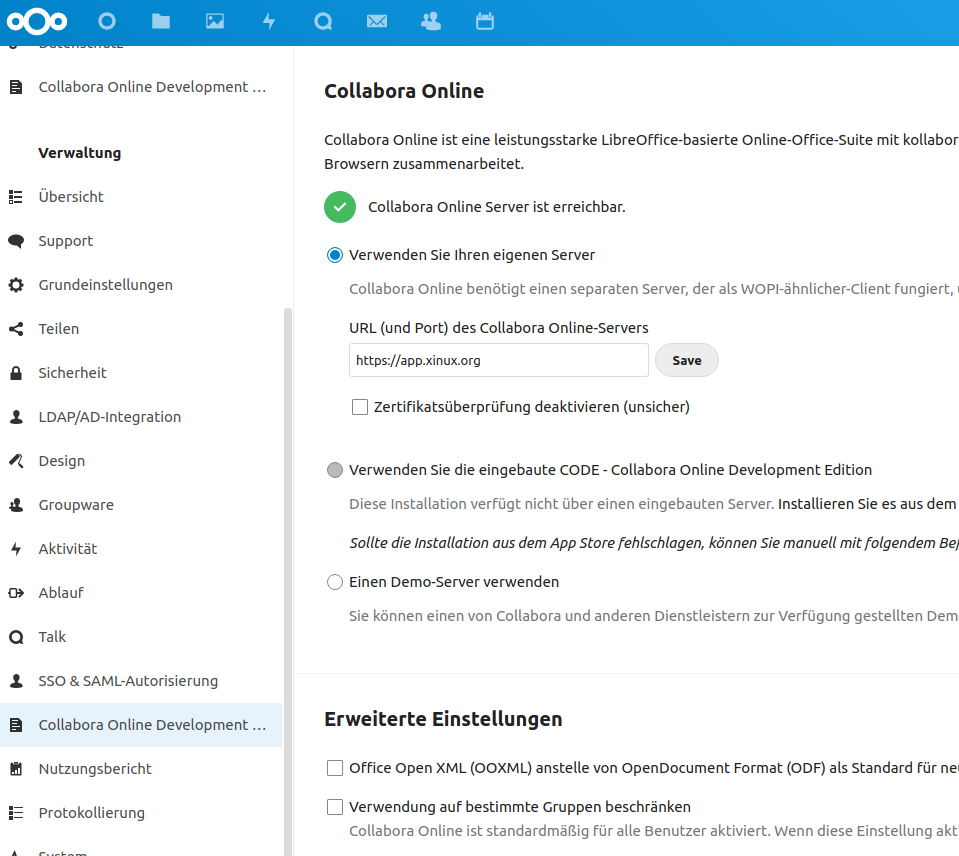
Task: Click the sidebar vertical scrollbar
Action: pyautogui.click(x=288, y=580)
